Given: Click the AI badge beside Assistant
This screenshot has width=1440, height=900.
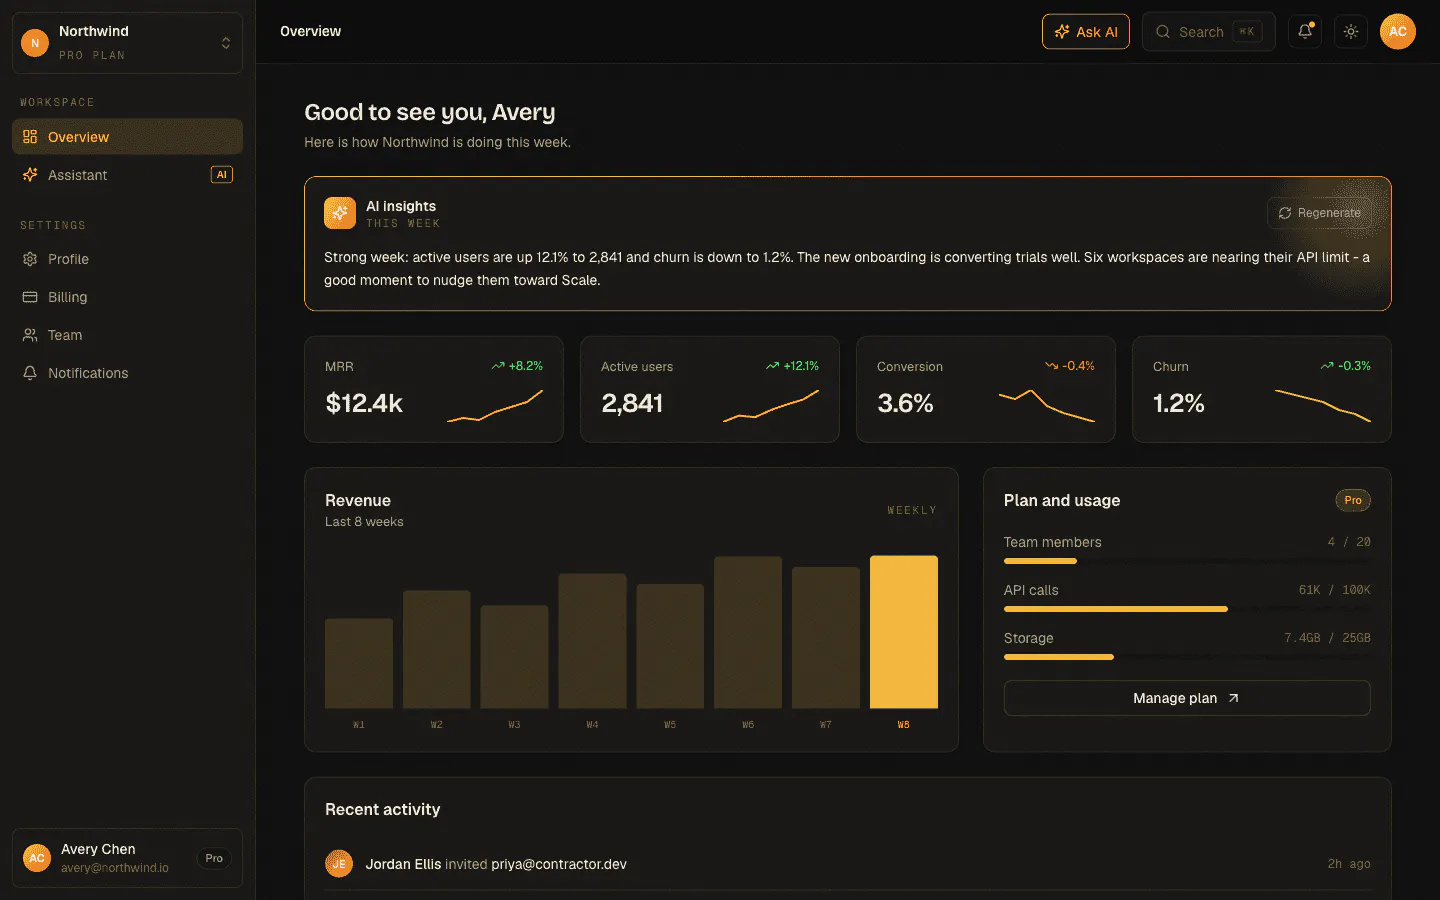Looking at the screenshot, I should click(x=222, y=175).
